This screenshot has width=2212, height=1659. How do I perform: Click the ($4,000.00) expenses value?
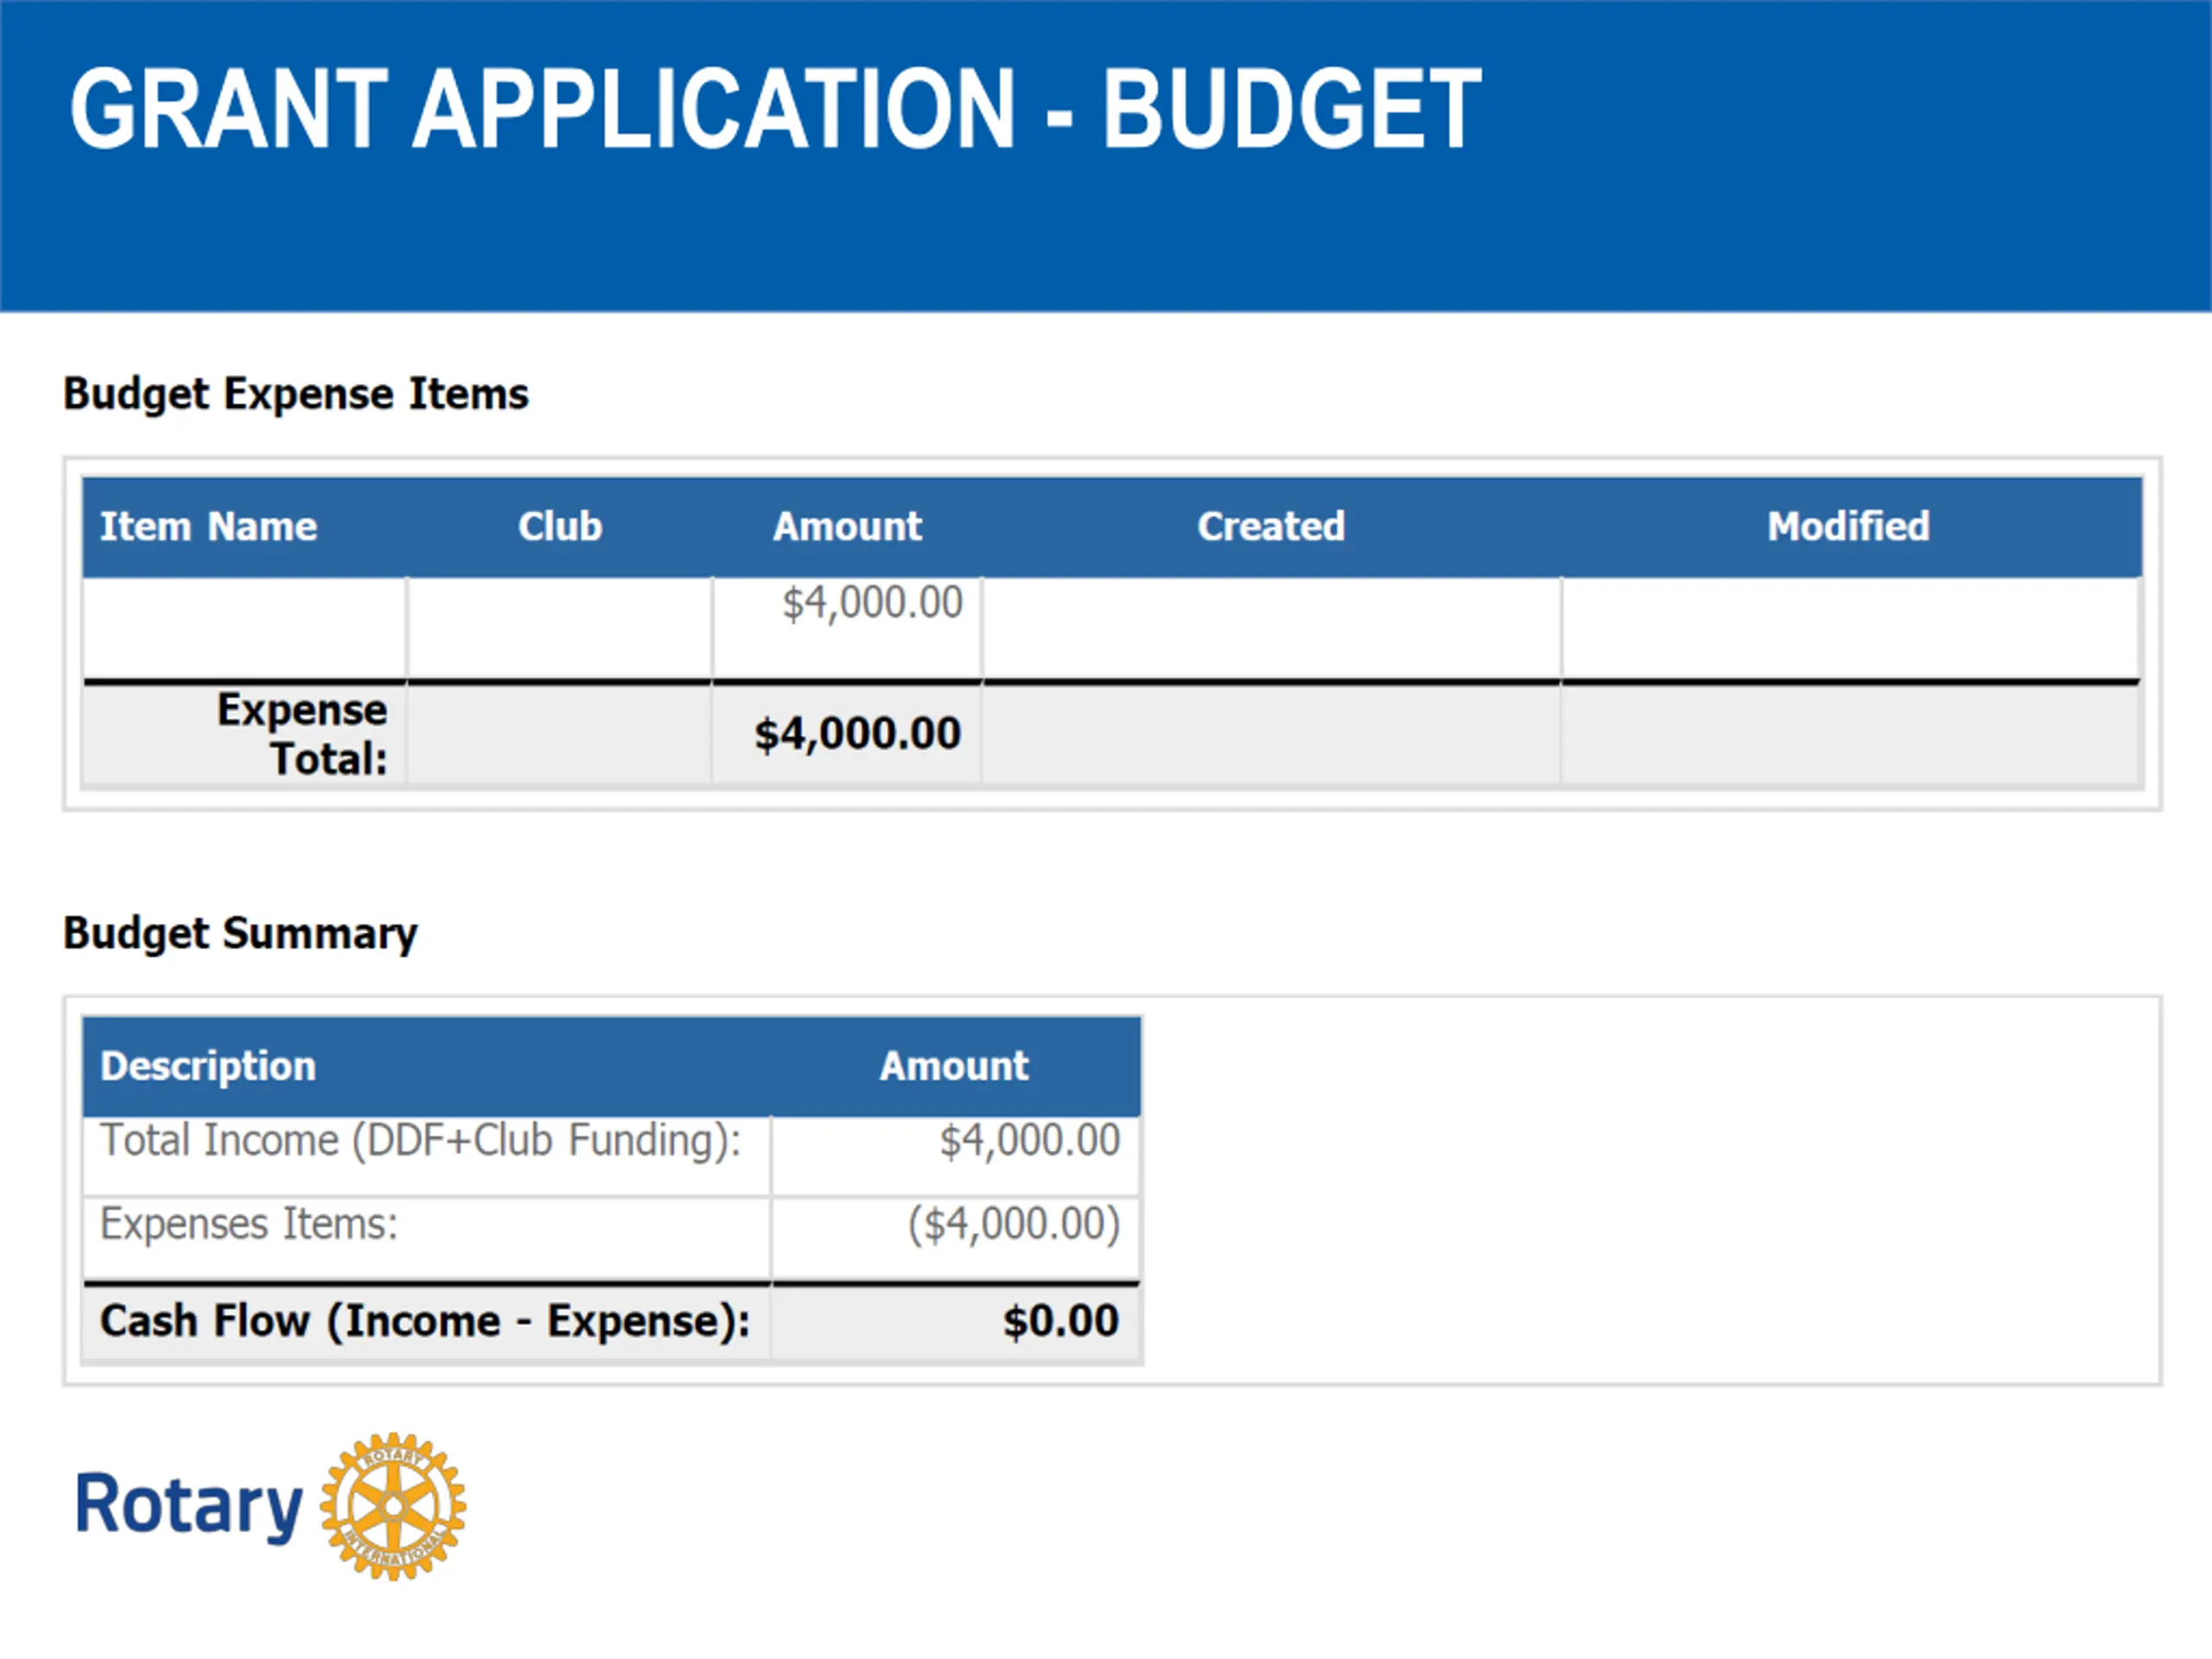(x=1013, y=1224)
